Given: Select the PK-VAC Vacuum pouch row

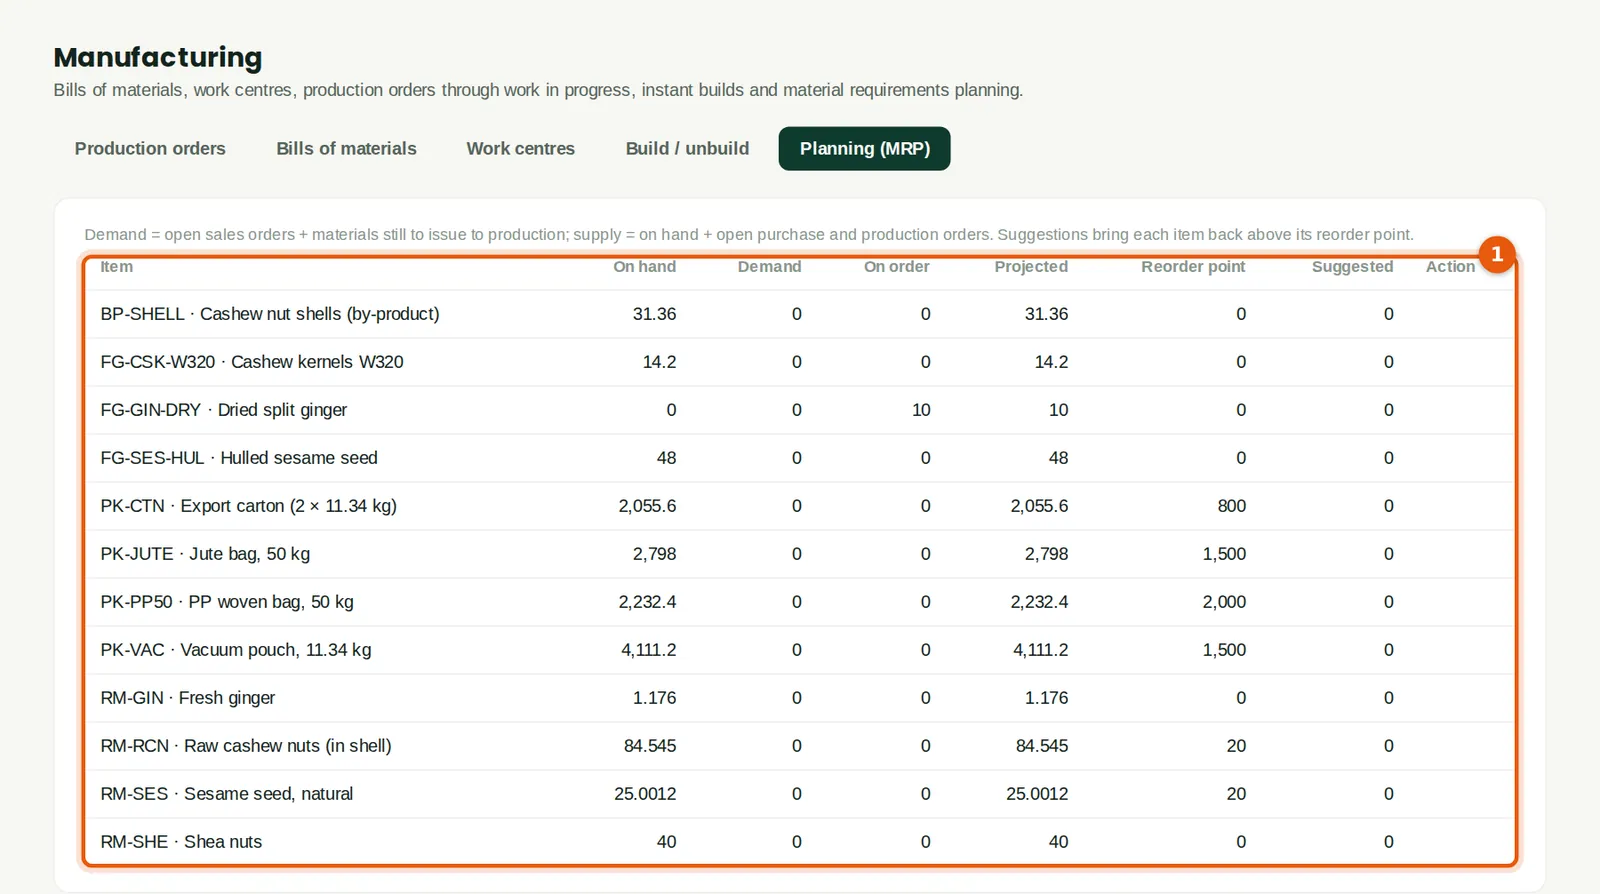Looking at the screenshot, I should tap(800, 650).
